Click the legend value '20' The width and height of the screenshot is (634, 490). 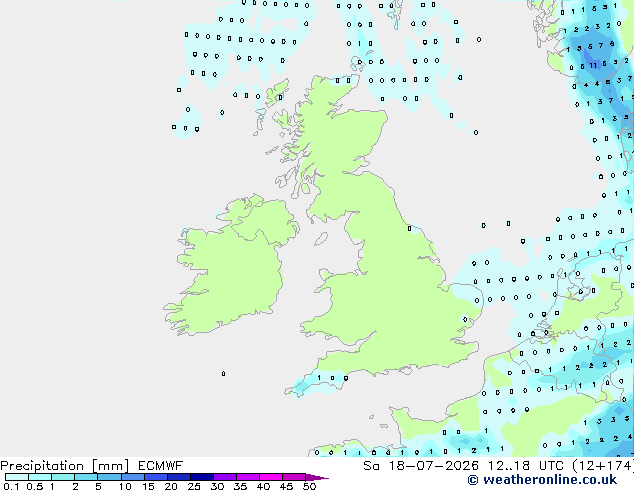click(x=171, y=486)
